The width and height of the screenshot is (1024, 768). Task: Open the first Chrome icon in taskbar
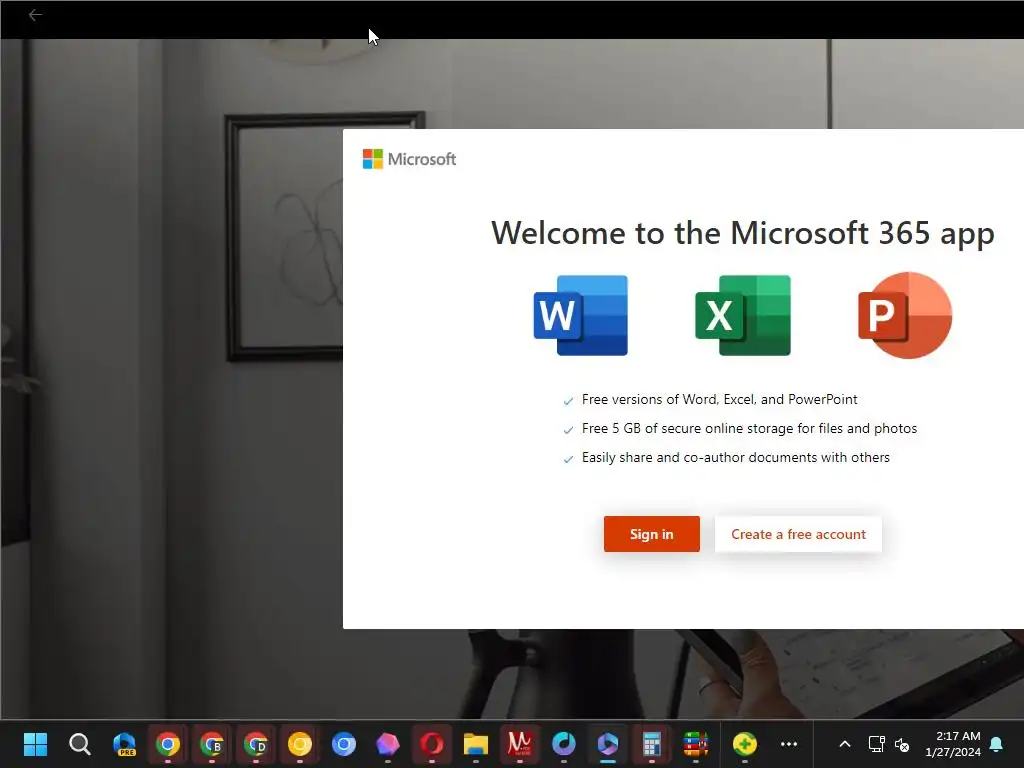click(168, 744)
